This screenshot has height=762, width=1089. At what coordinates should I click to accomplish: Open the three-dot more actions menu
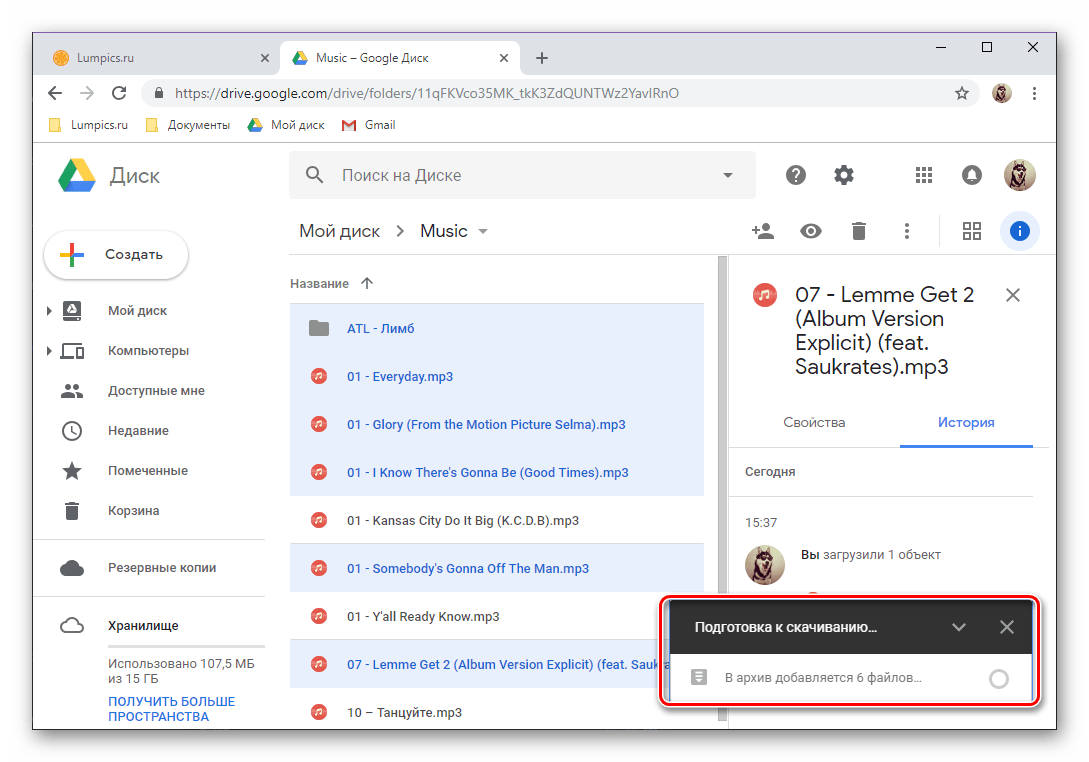[x=906, y=231]
